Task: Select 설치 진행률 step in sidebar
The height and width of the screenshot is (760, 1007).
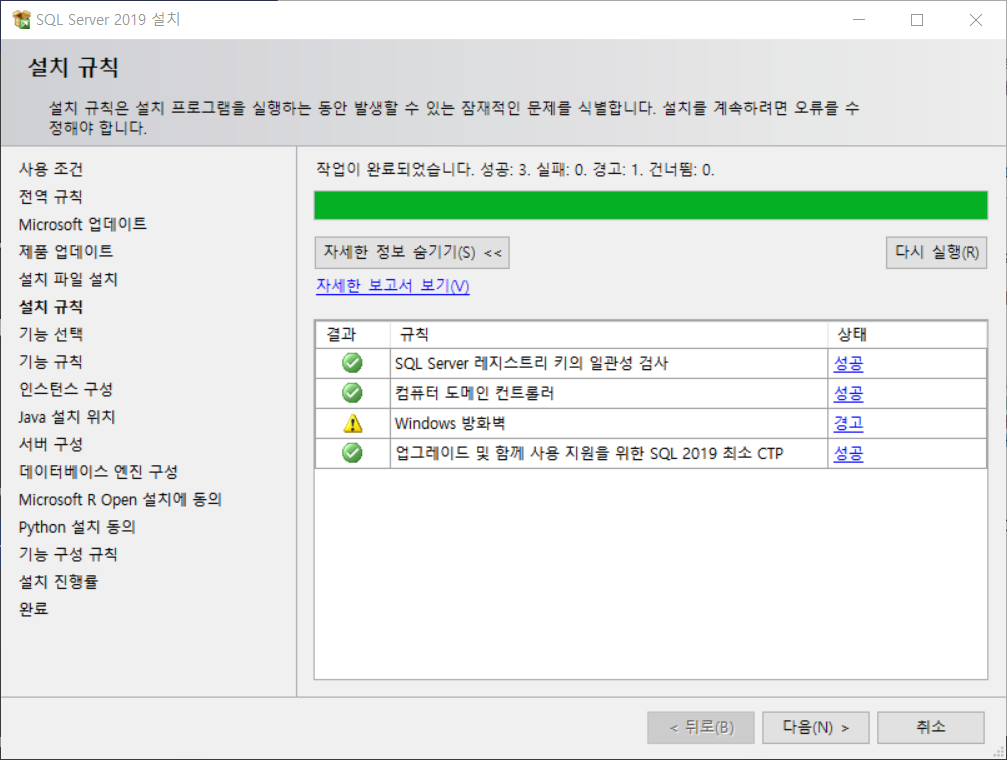Action: (58, 581)
